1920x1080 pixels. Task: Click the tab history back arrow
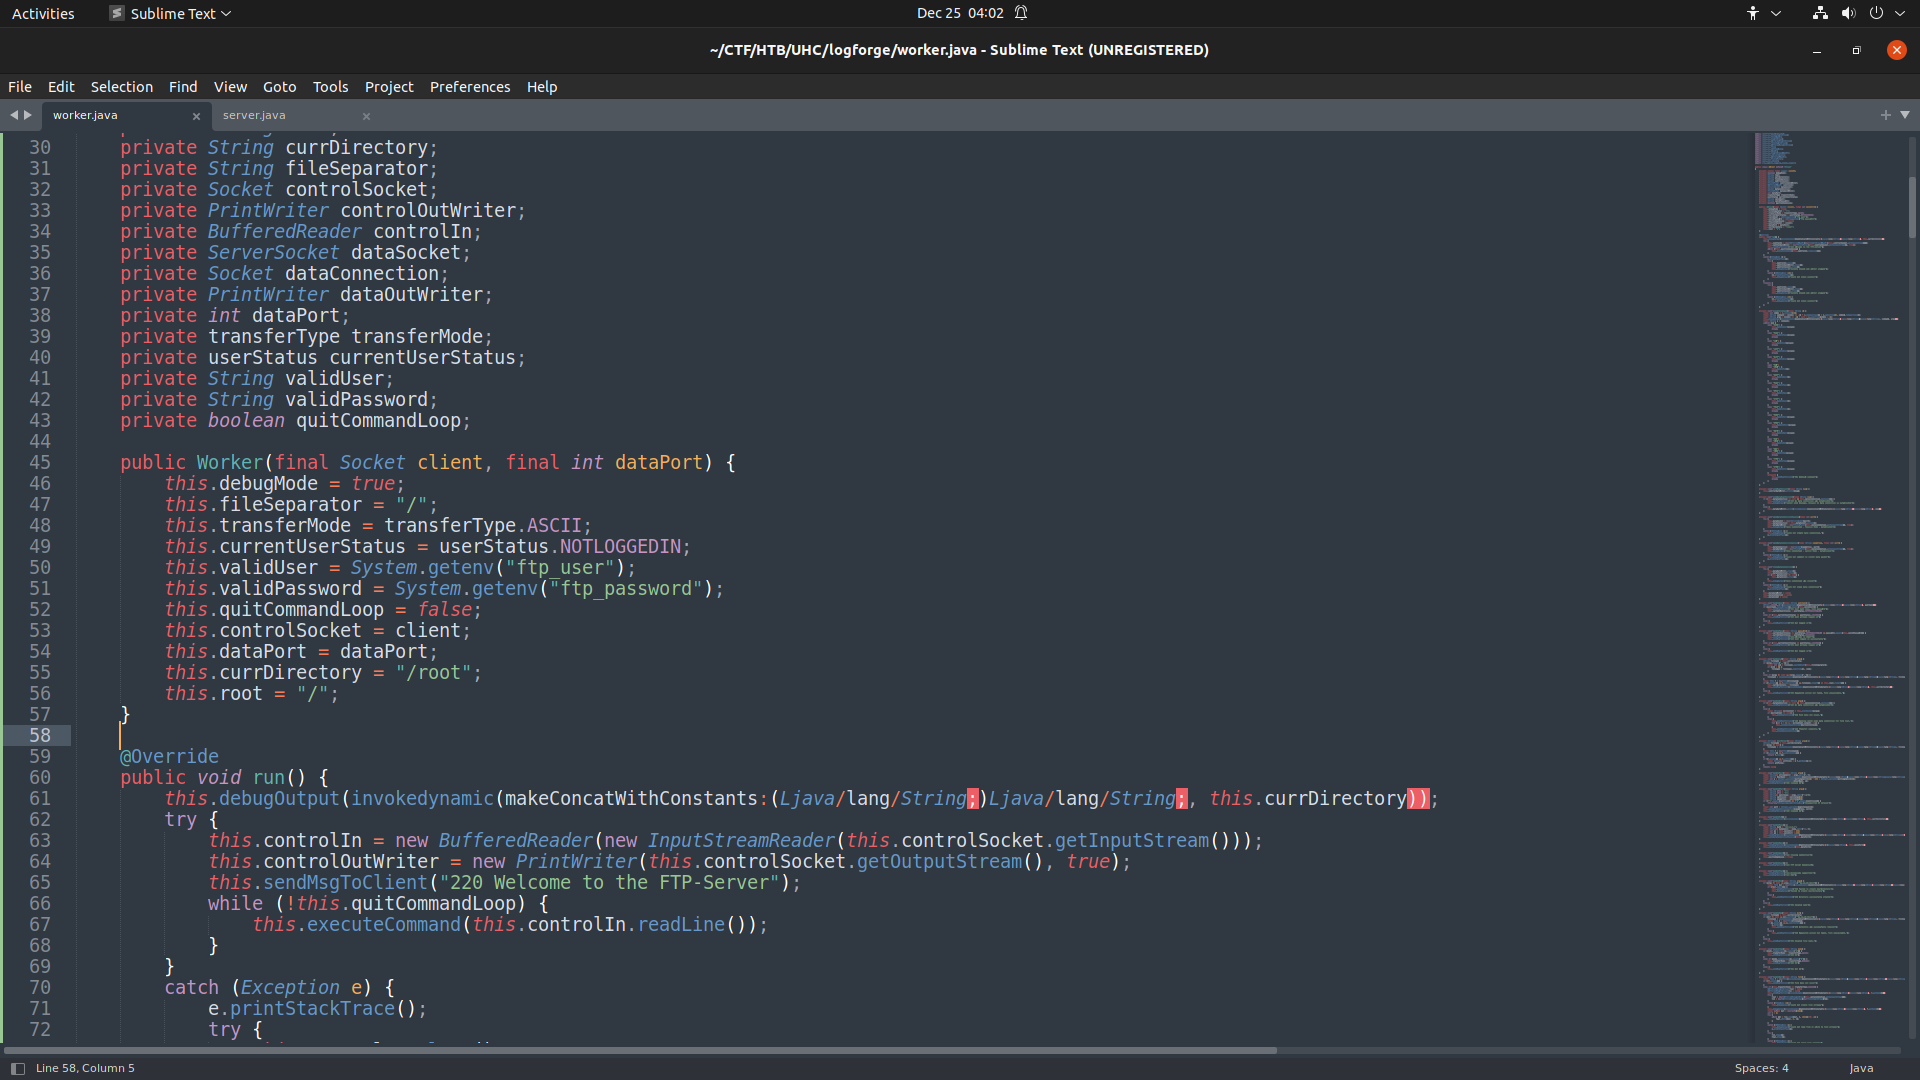14,115
